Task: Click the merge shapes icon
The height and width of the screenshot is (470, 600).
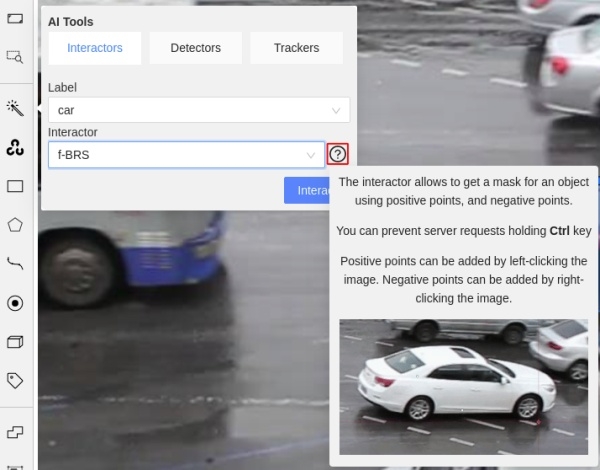Action: coord(15,431)
